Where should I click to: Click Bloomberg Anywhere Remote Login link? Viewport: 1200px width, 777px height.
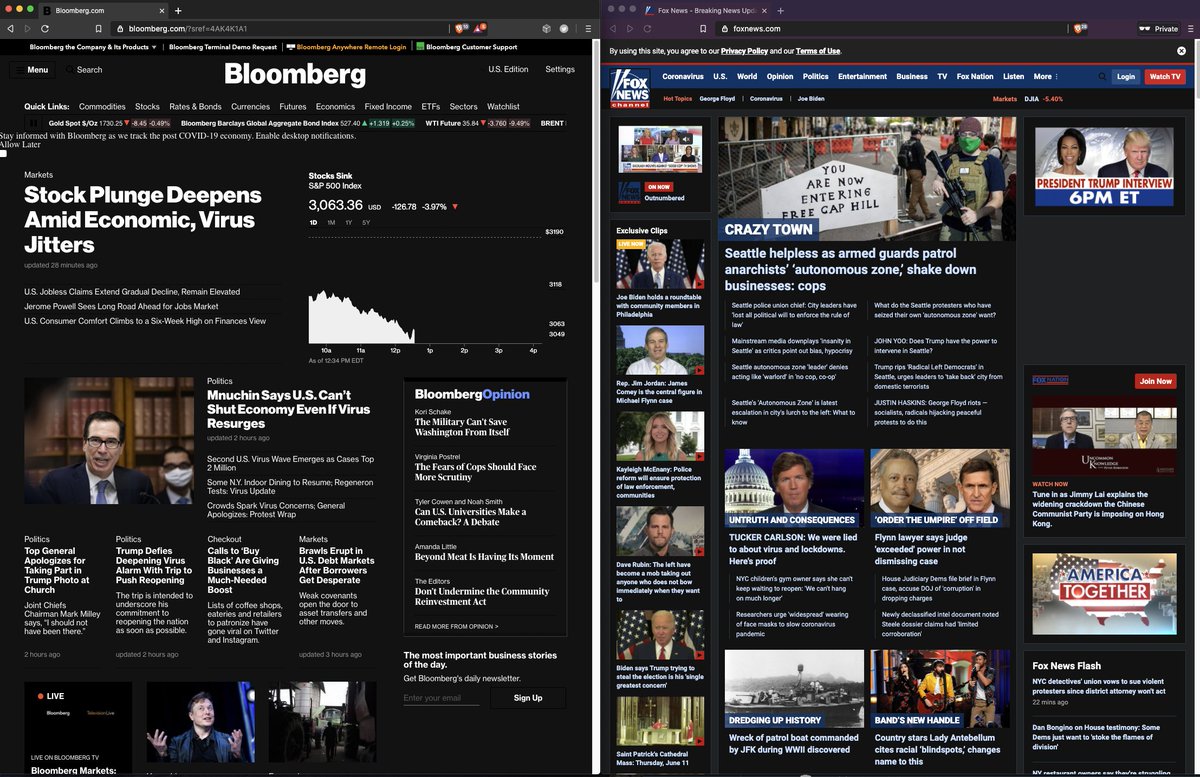[x=351, y=47]
